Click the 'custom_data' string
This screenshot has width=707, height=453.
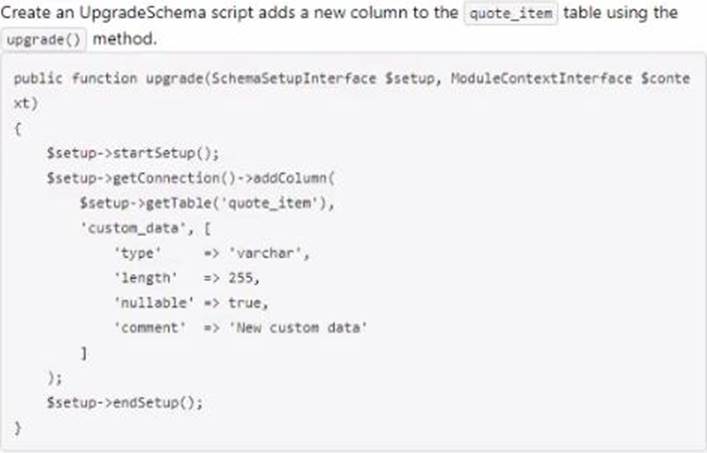(133, 228)
